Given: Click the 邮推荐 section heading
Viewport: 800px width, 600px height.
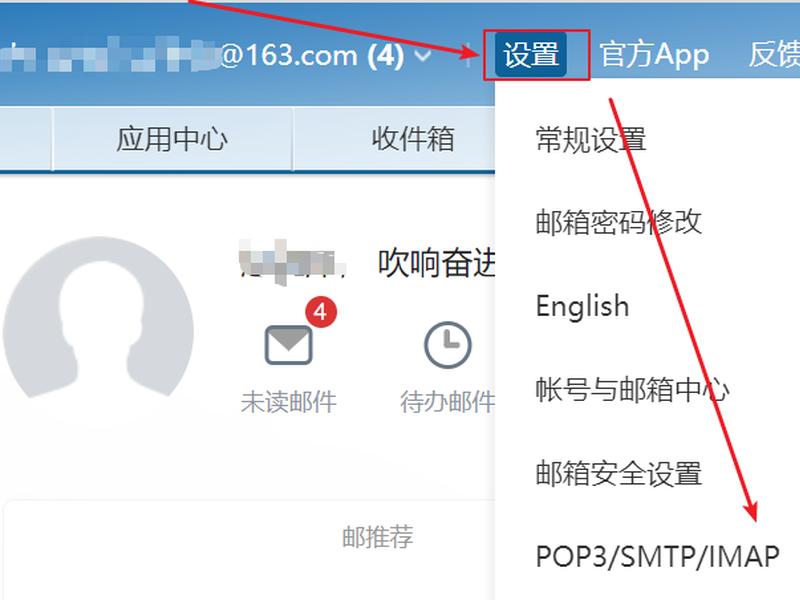Looking at the screenshot, I should point(378,537).
